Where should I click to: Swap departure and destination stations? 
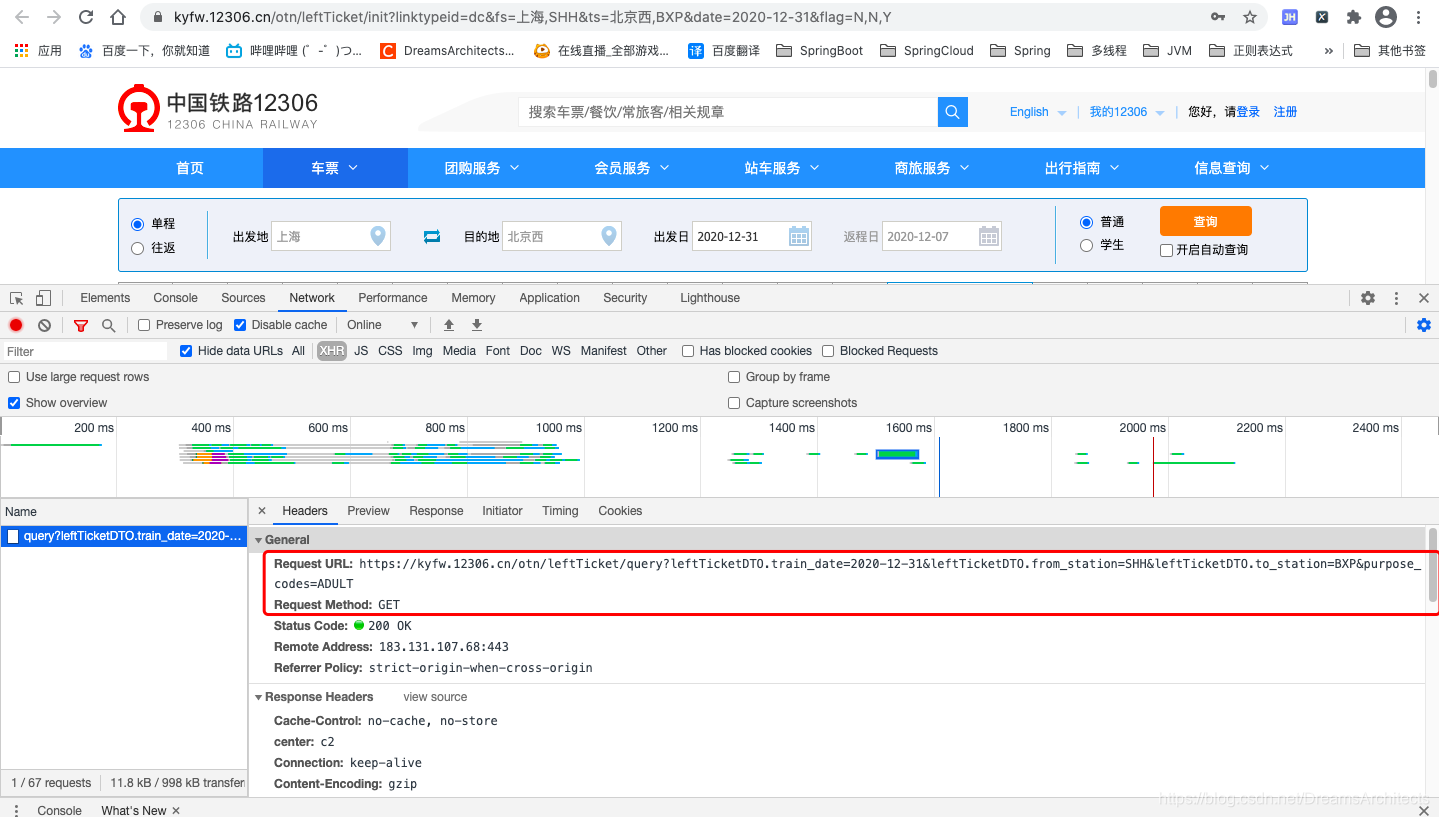pos(432,237)
